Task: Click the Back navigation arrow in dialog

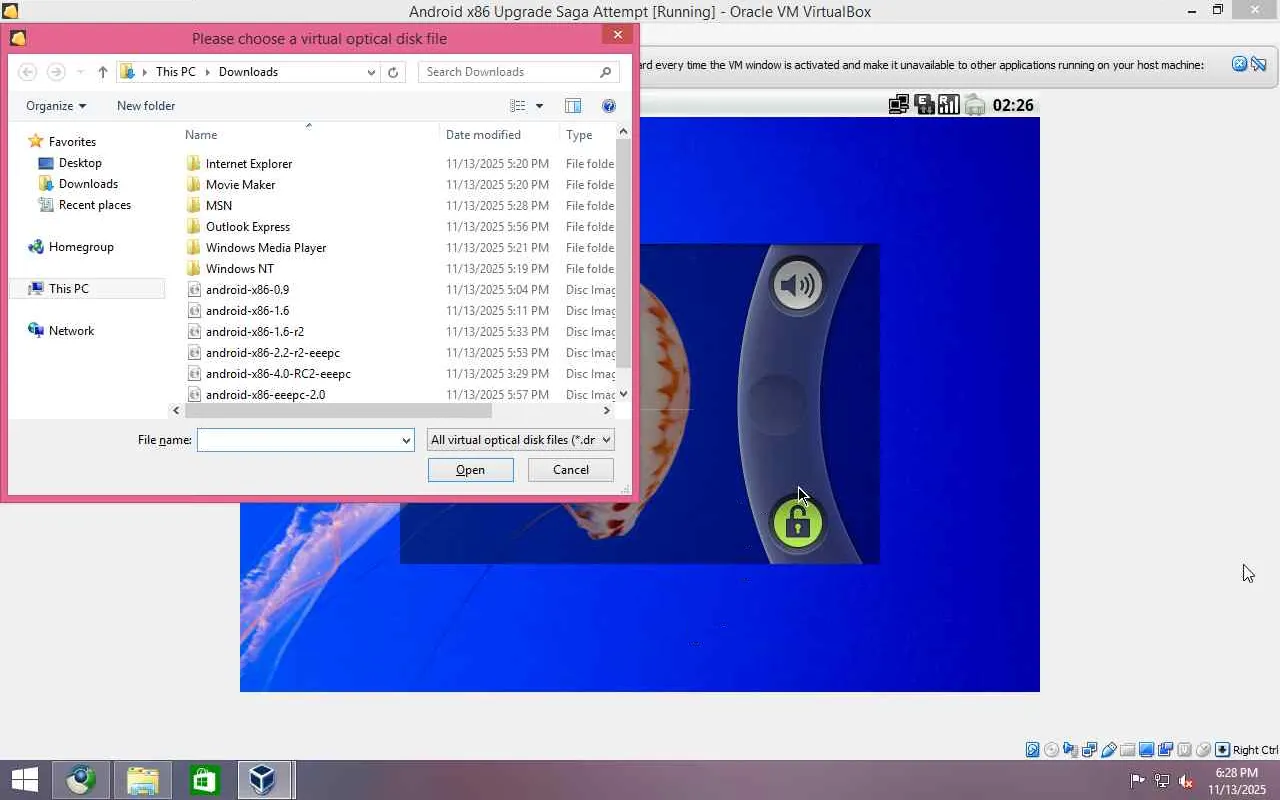Action: point(28,72)
